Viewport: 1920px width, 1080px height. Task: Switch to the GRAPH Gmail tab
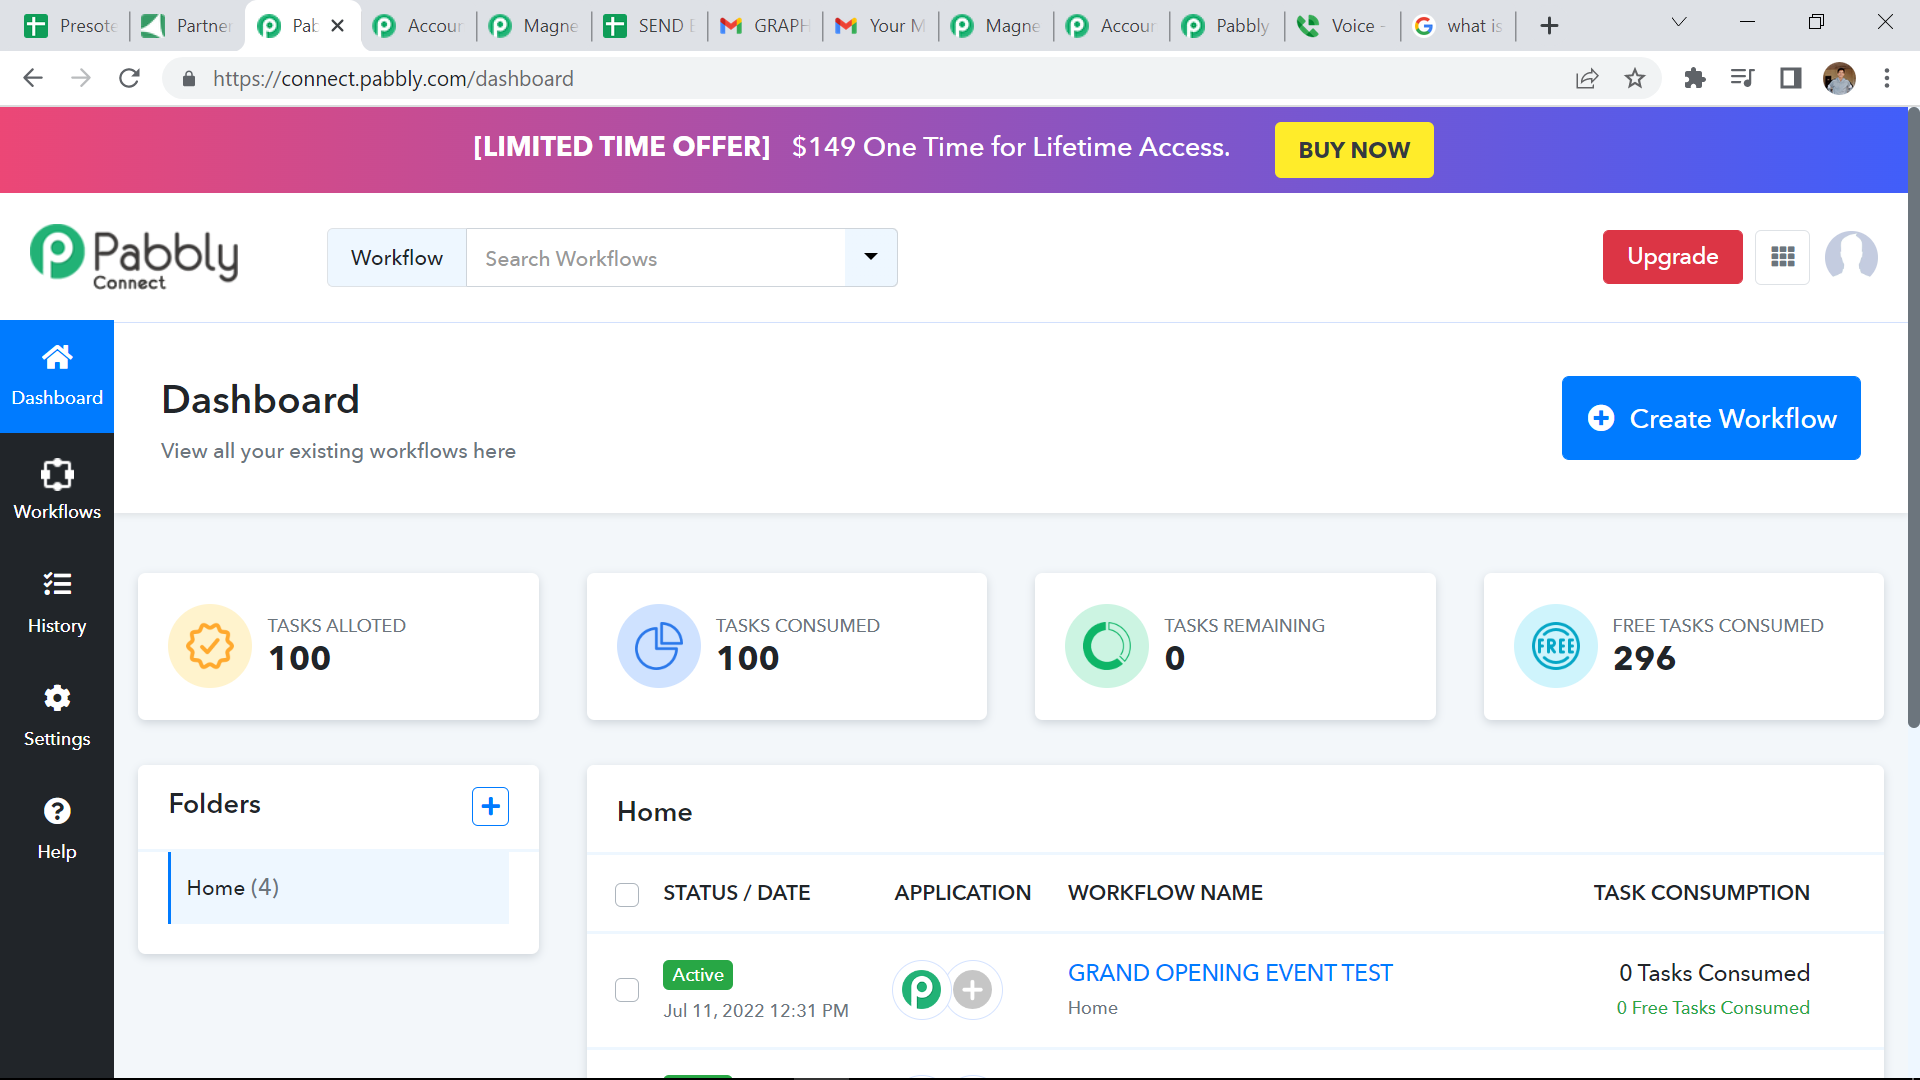[765, 25]
